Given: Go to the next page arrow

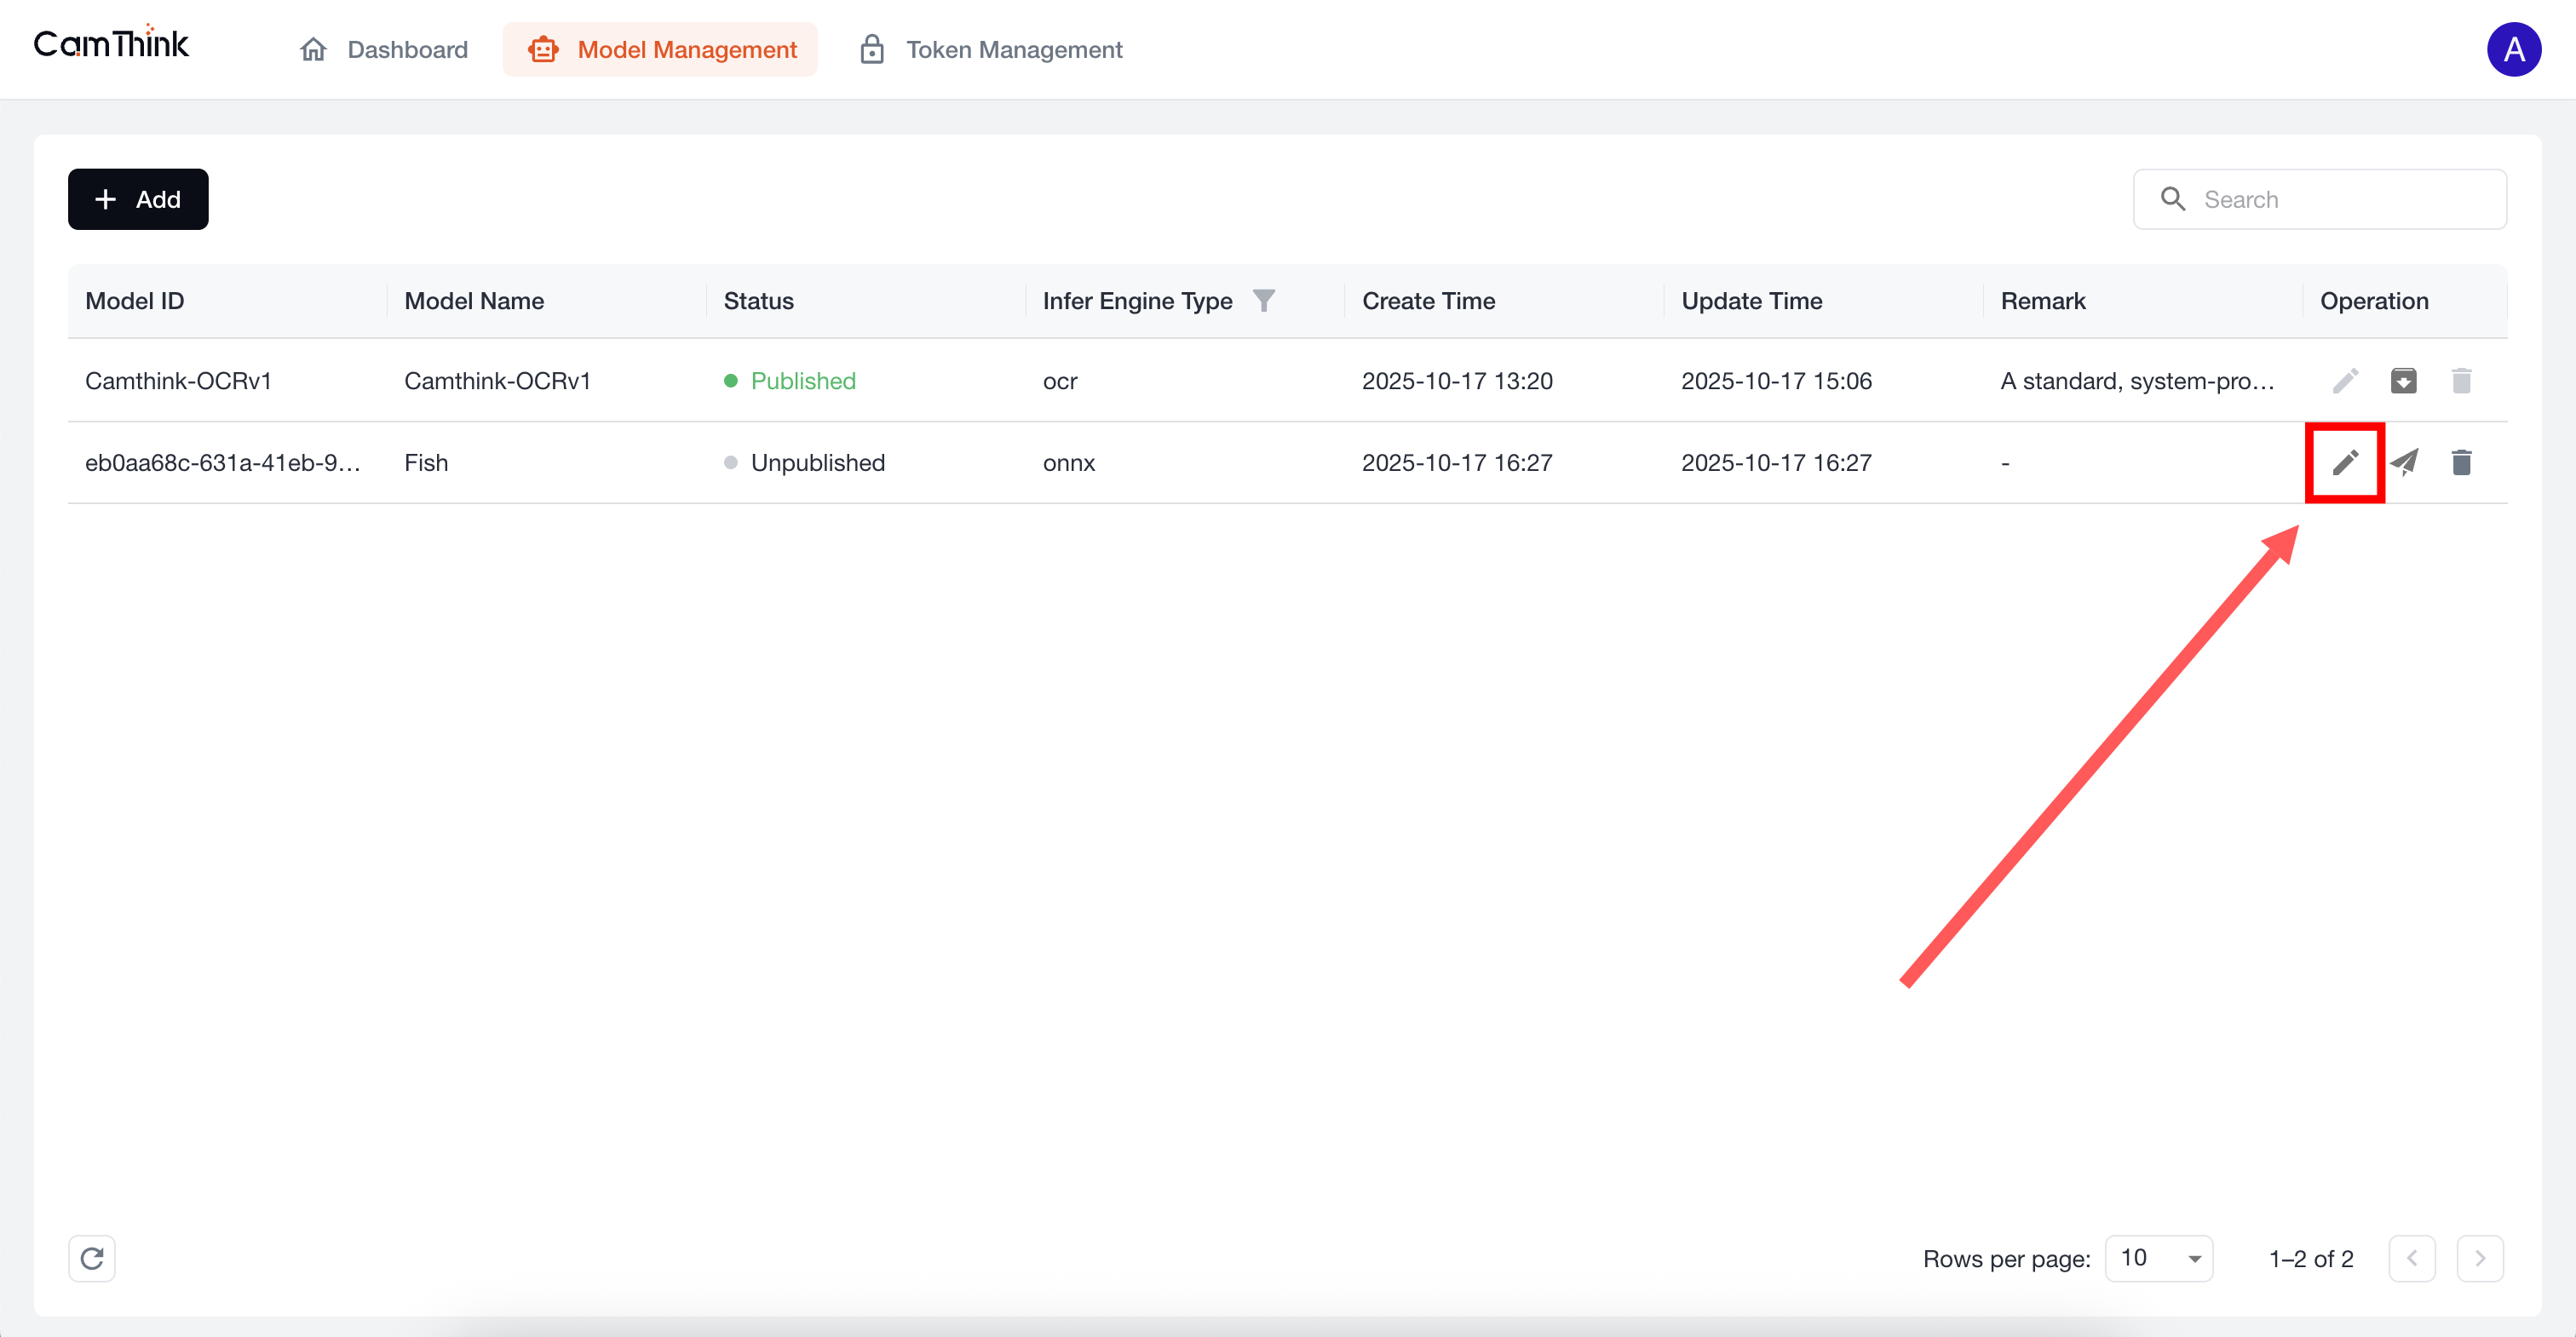Looking at the screenshot, I should pos(2479,1258).
